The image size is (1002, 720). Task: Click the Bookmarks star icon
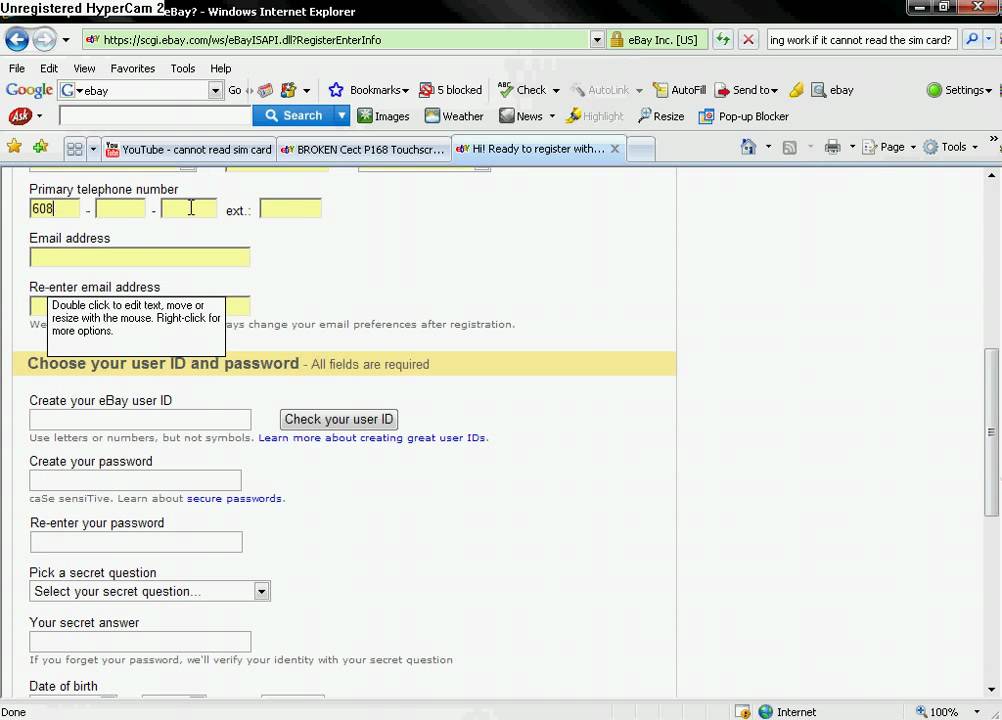click(335, 90)
